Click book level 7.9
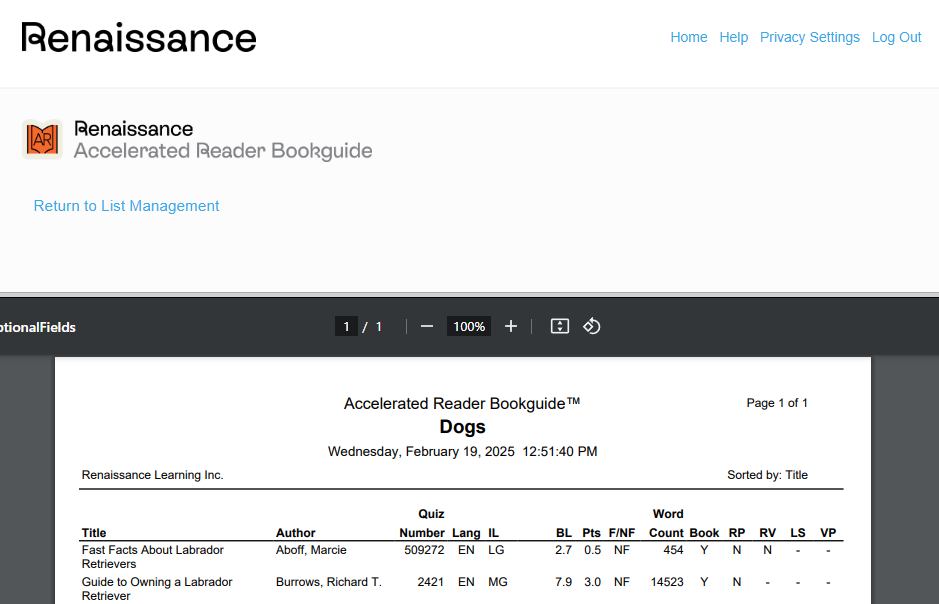Screen dimensions: 939x604 click(563, 582)
